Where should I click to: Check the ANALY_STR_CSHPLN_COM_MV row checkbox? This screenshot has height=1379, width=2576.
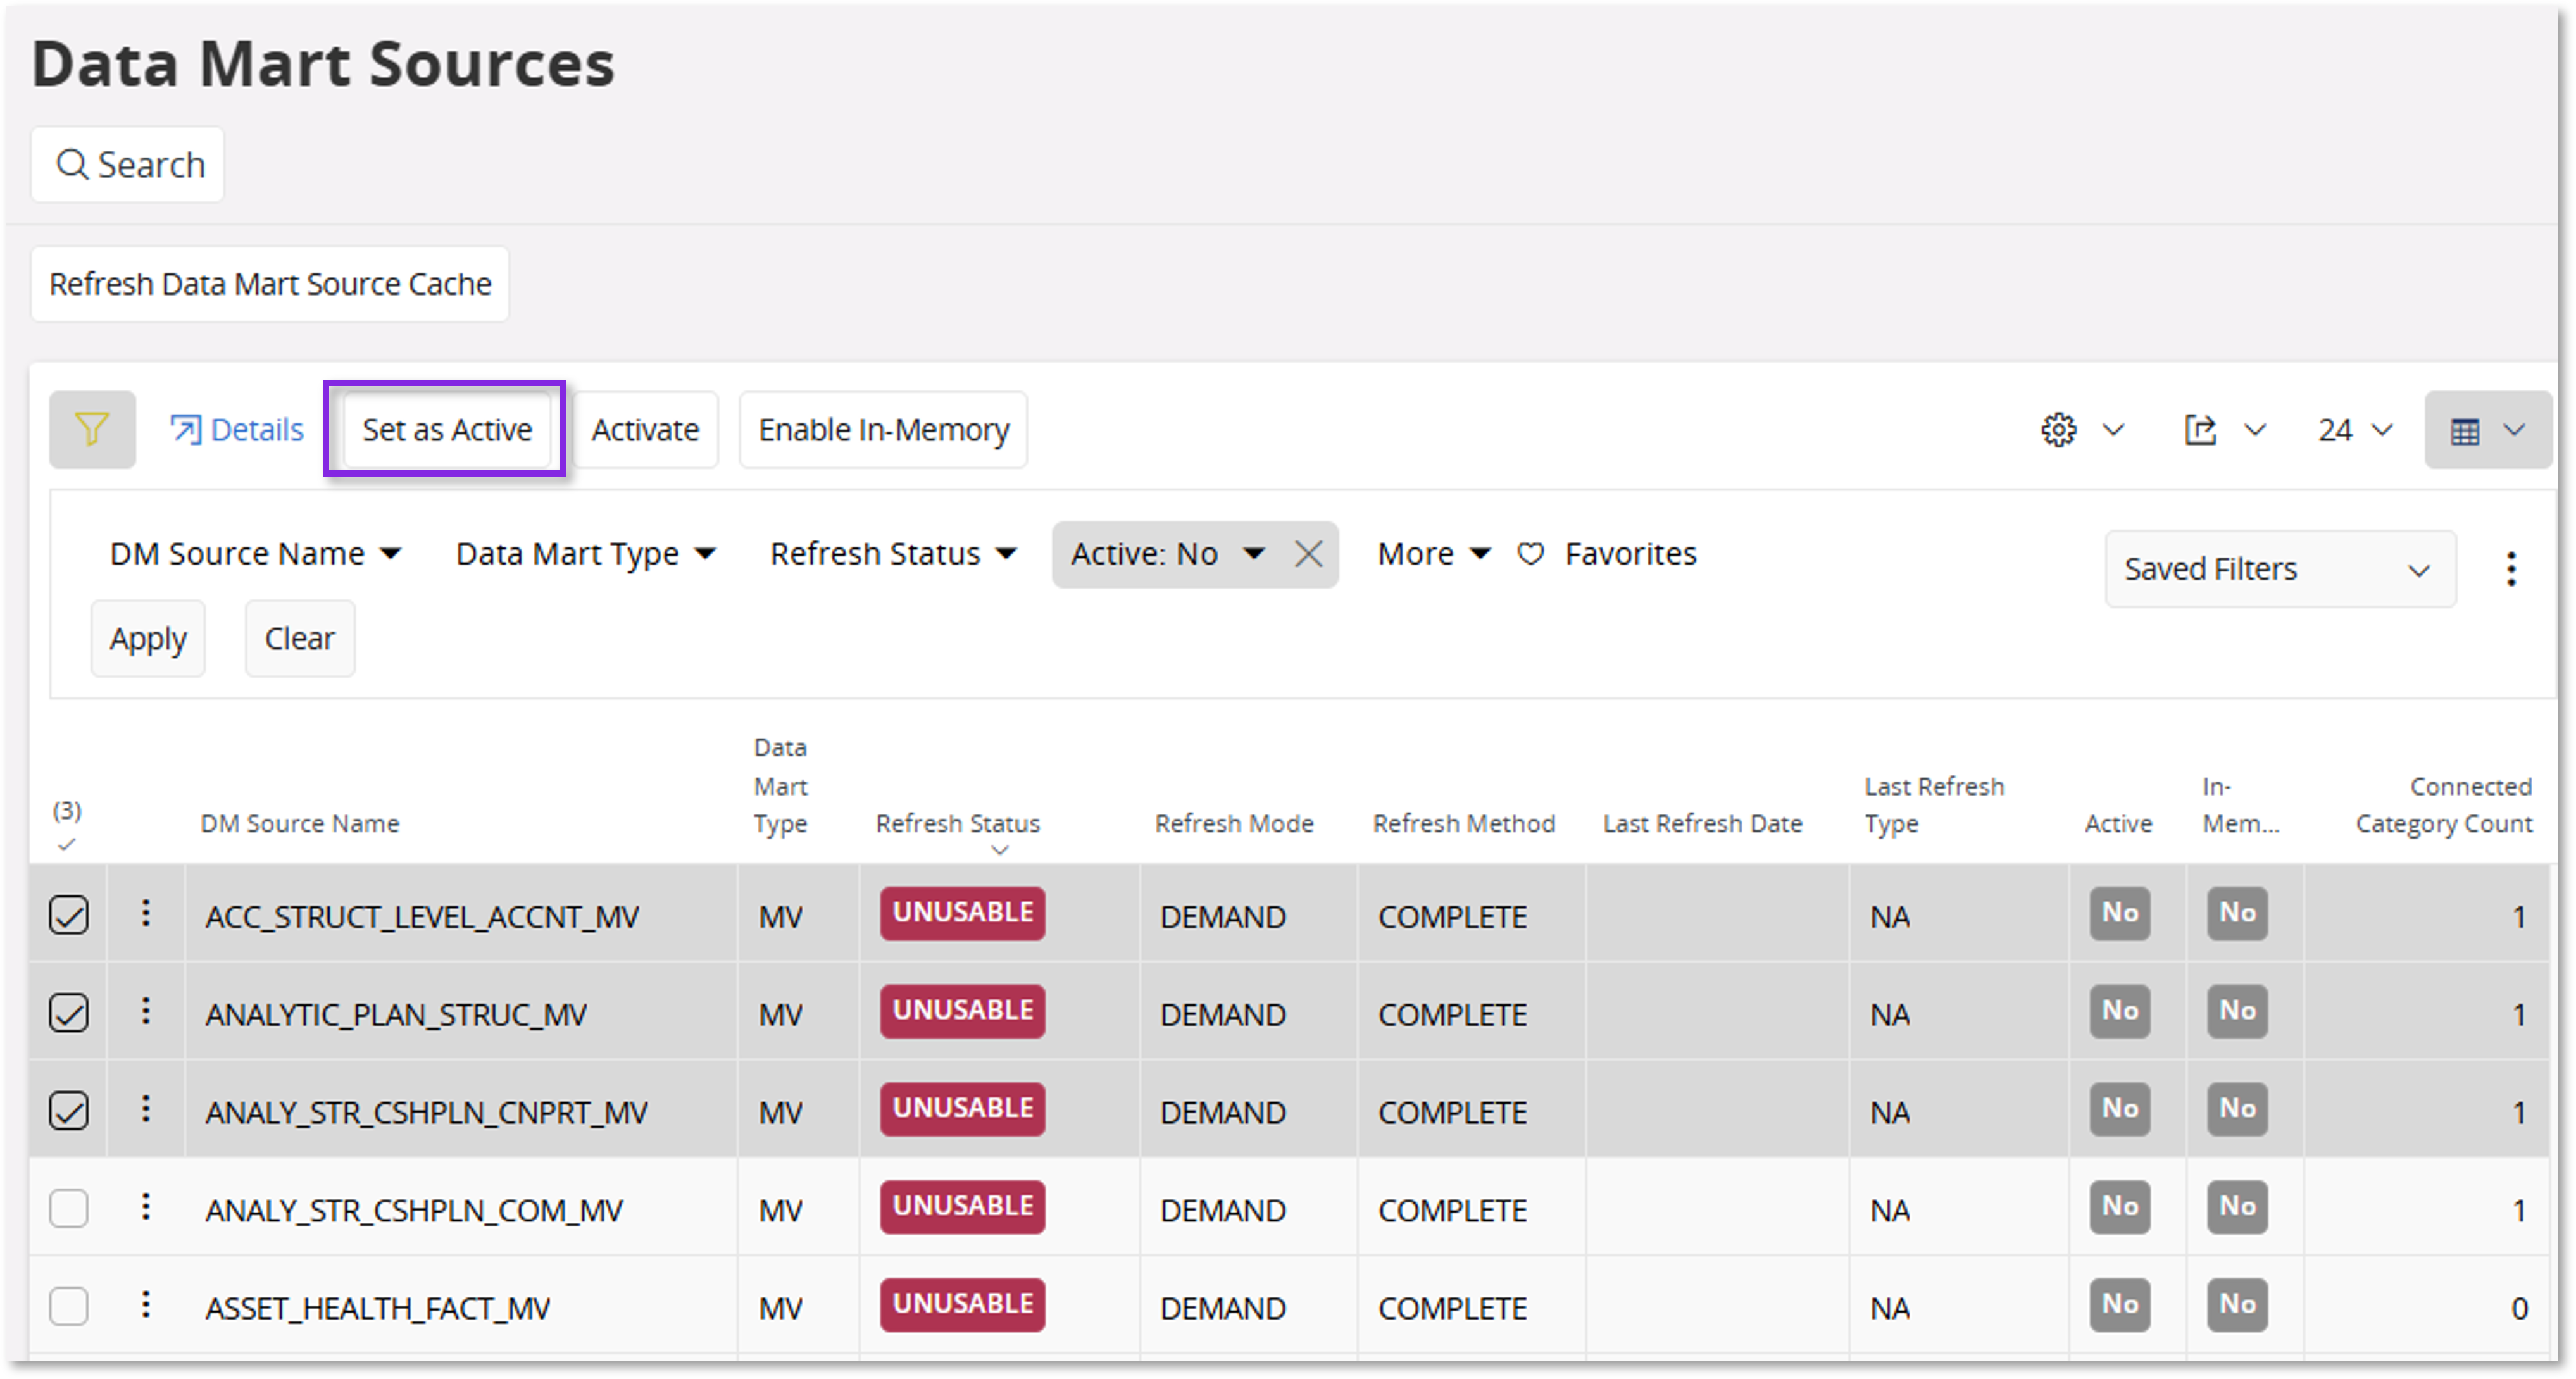pos(69,1209)
